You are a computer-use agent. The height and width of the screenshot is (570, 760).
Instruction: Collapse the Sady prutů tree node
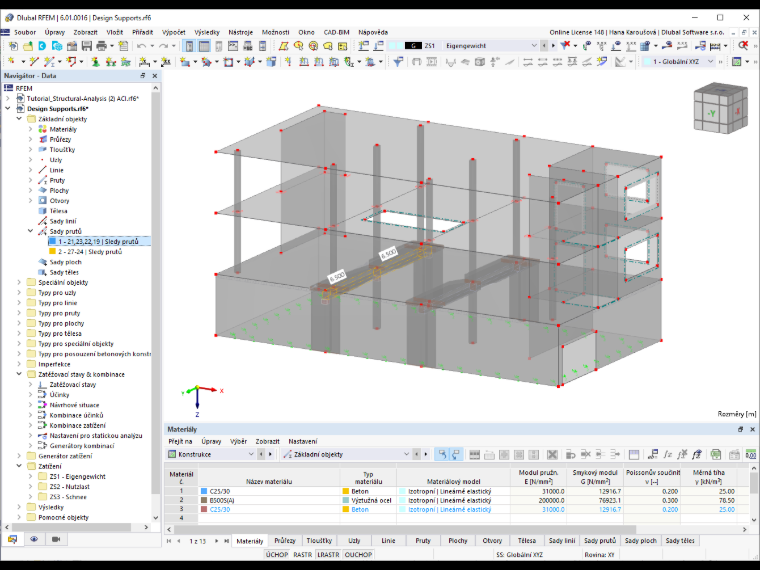[x=30, y=231]
